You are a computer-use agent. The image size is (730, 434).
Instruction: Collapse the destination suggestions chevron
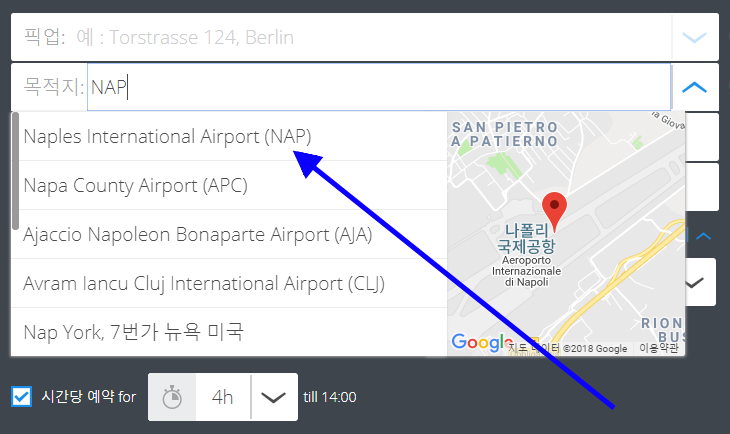pos(694,87)
